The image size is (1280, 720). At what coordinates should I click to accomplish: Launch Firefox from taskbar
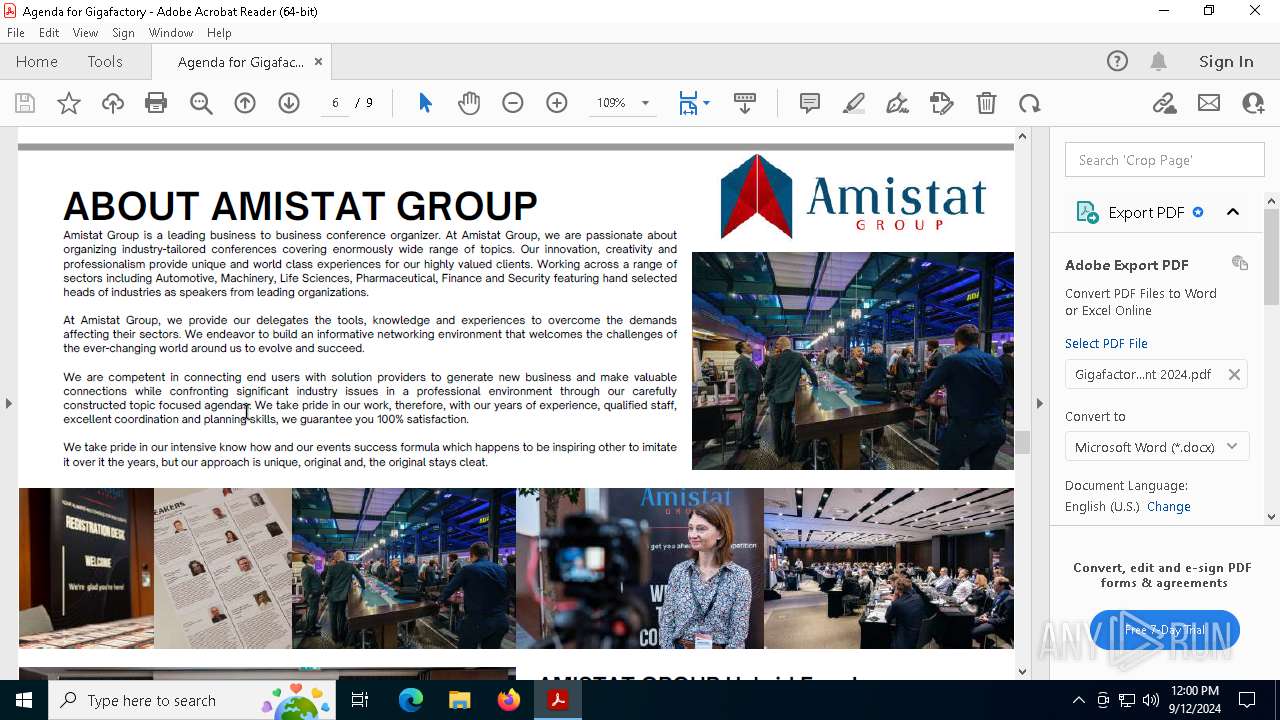(508, 700)
